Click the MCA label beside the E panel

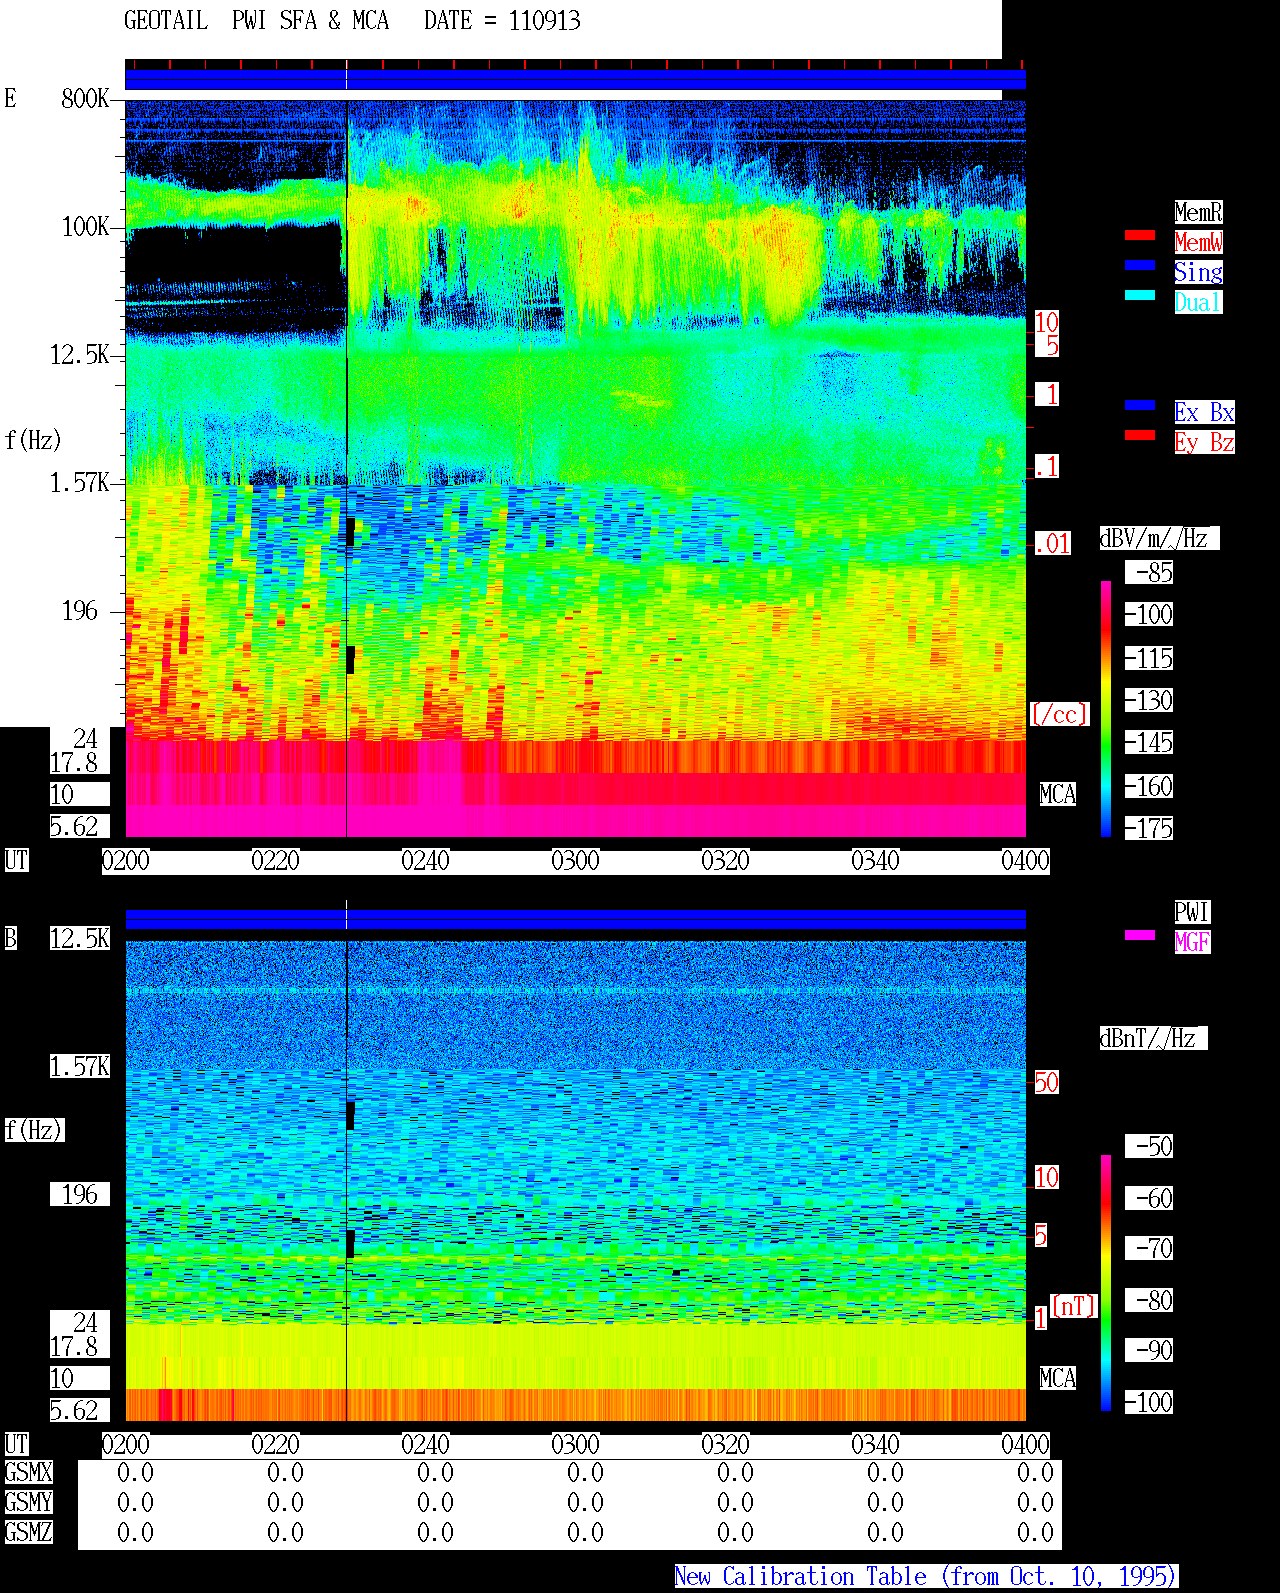pos(1058,794)
